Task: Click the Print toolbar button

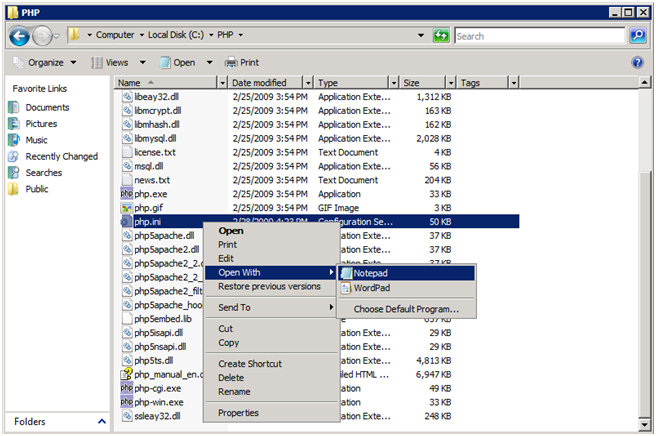Action: [x=242, y=63]
